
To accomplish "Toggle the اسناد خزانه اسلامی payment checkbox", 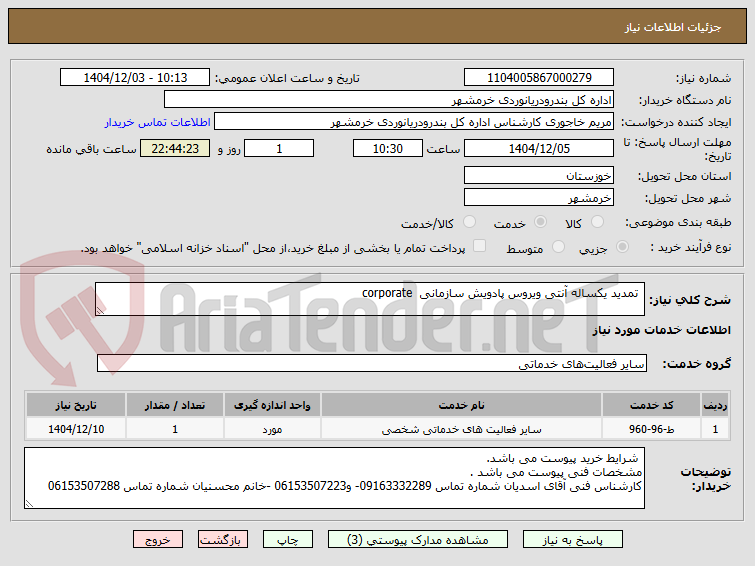I will (x=479, y=246).
